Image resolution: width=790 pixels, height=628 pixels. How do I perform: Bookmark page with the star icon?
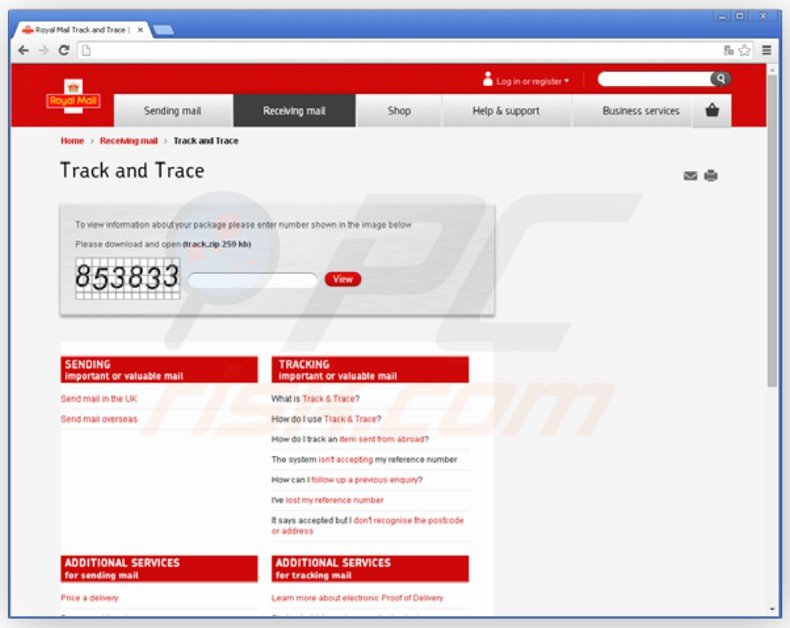745,50
